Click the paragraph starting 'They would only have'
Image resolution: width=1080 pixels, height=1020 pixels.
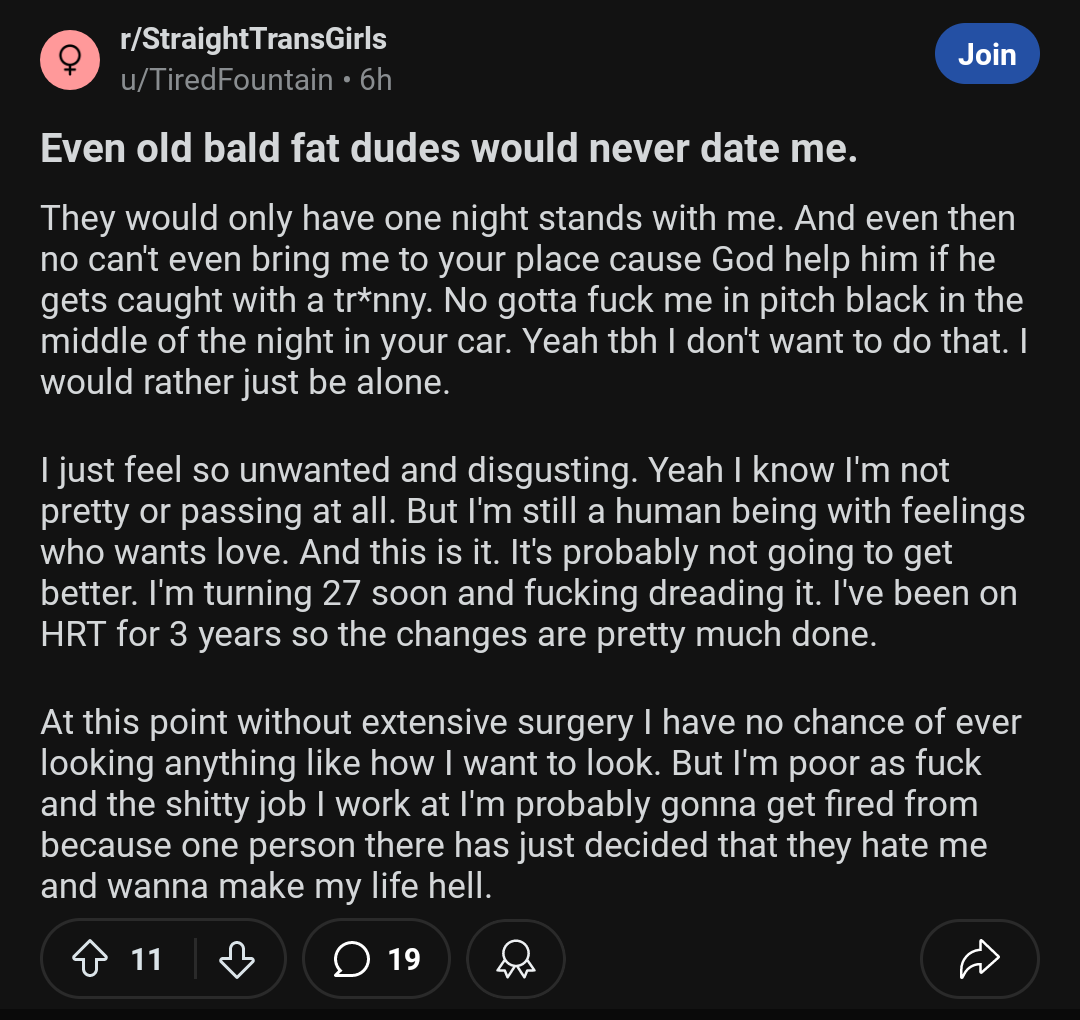pyautogui.click(x=534, y=300)
